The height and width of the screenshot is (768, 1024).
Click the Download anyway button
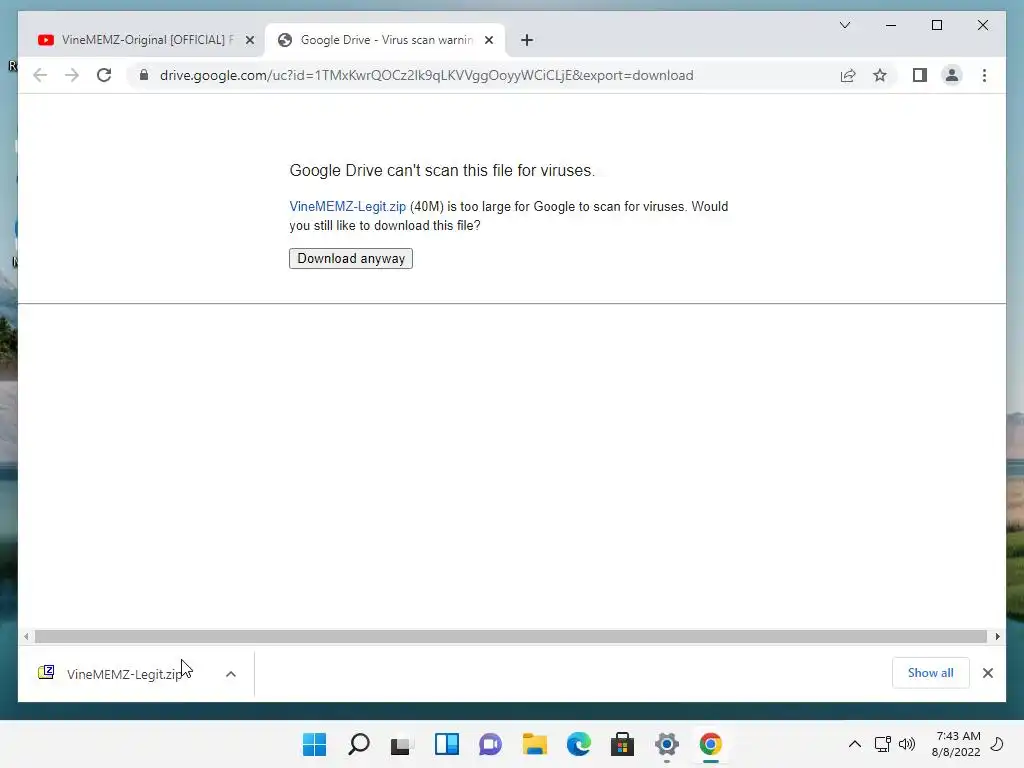coord(351,259)
